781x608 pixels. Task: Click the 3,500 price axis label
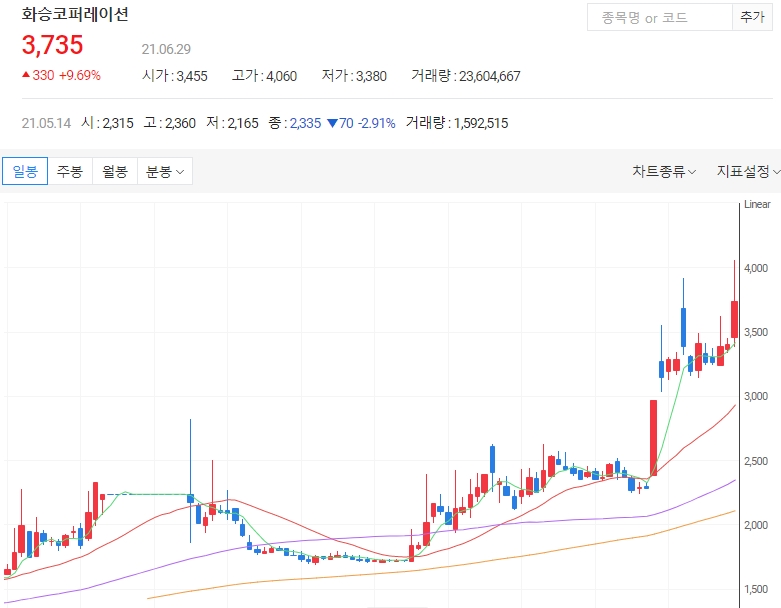tap(756, 332)
